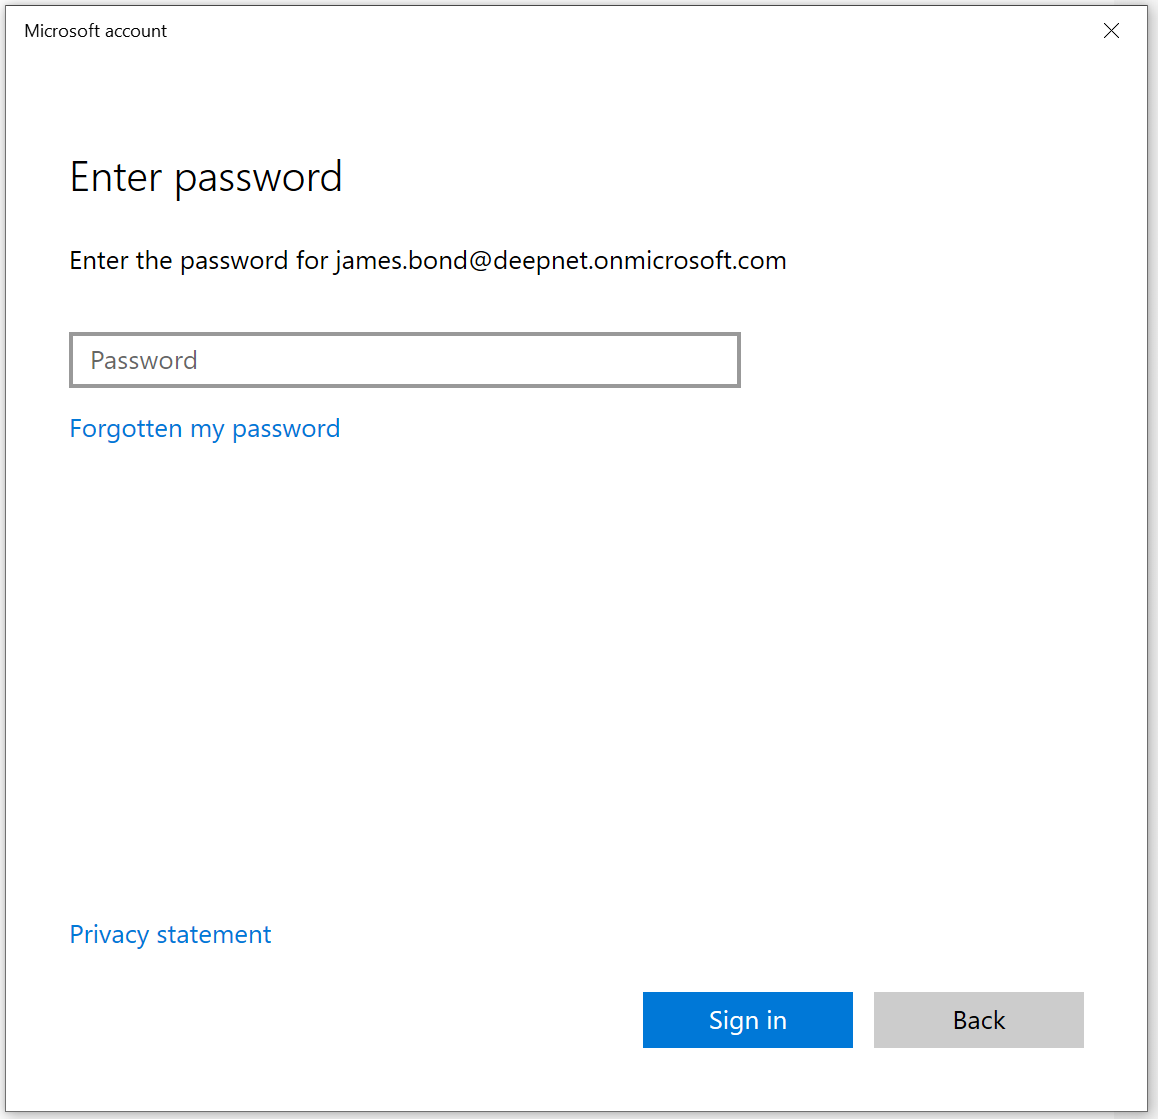The width and height of the screenshot is (1158, 1119).
Task: Close the Microsoft account dialog
Action: click(1111, 31)
